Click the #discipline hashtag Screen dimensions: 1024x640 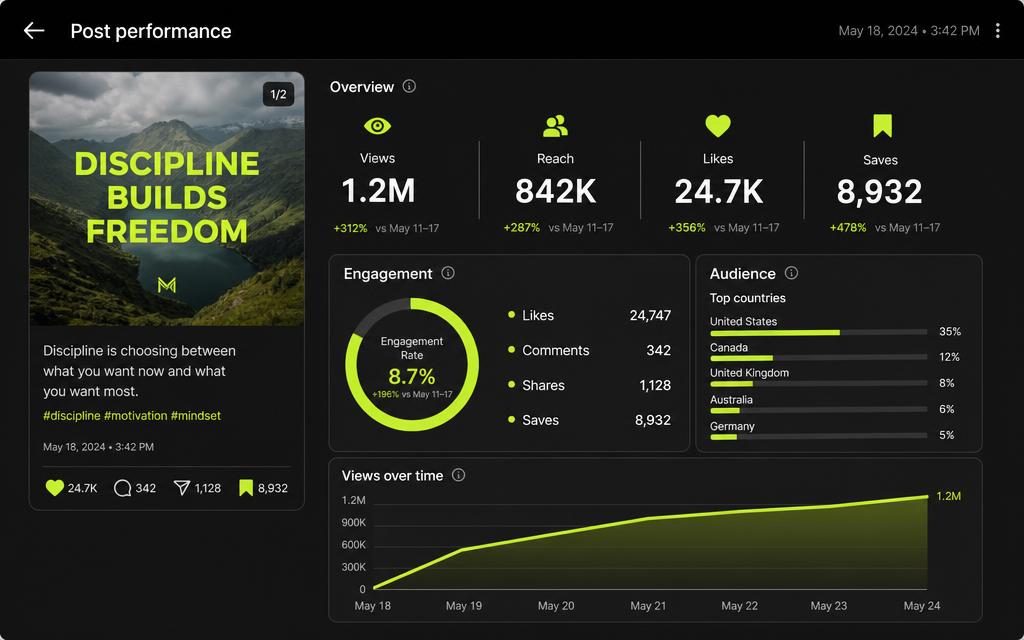72,415
